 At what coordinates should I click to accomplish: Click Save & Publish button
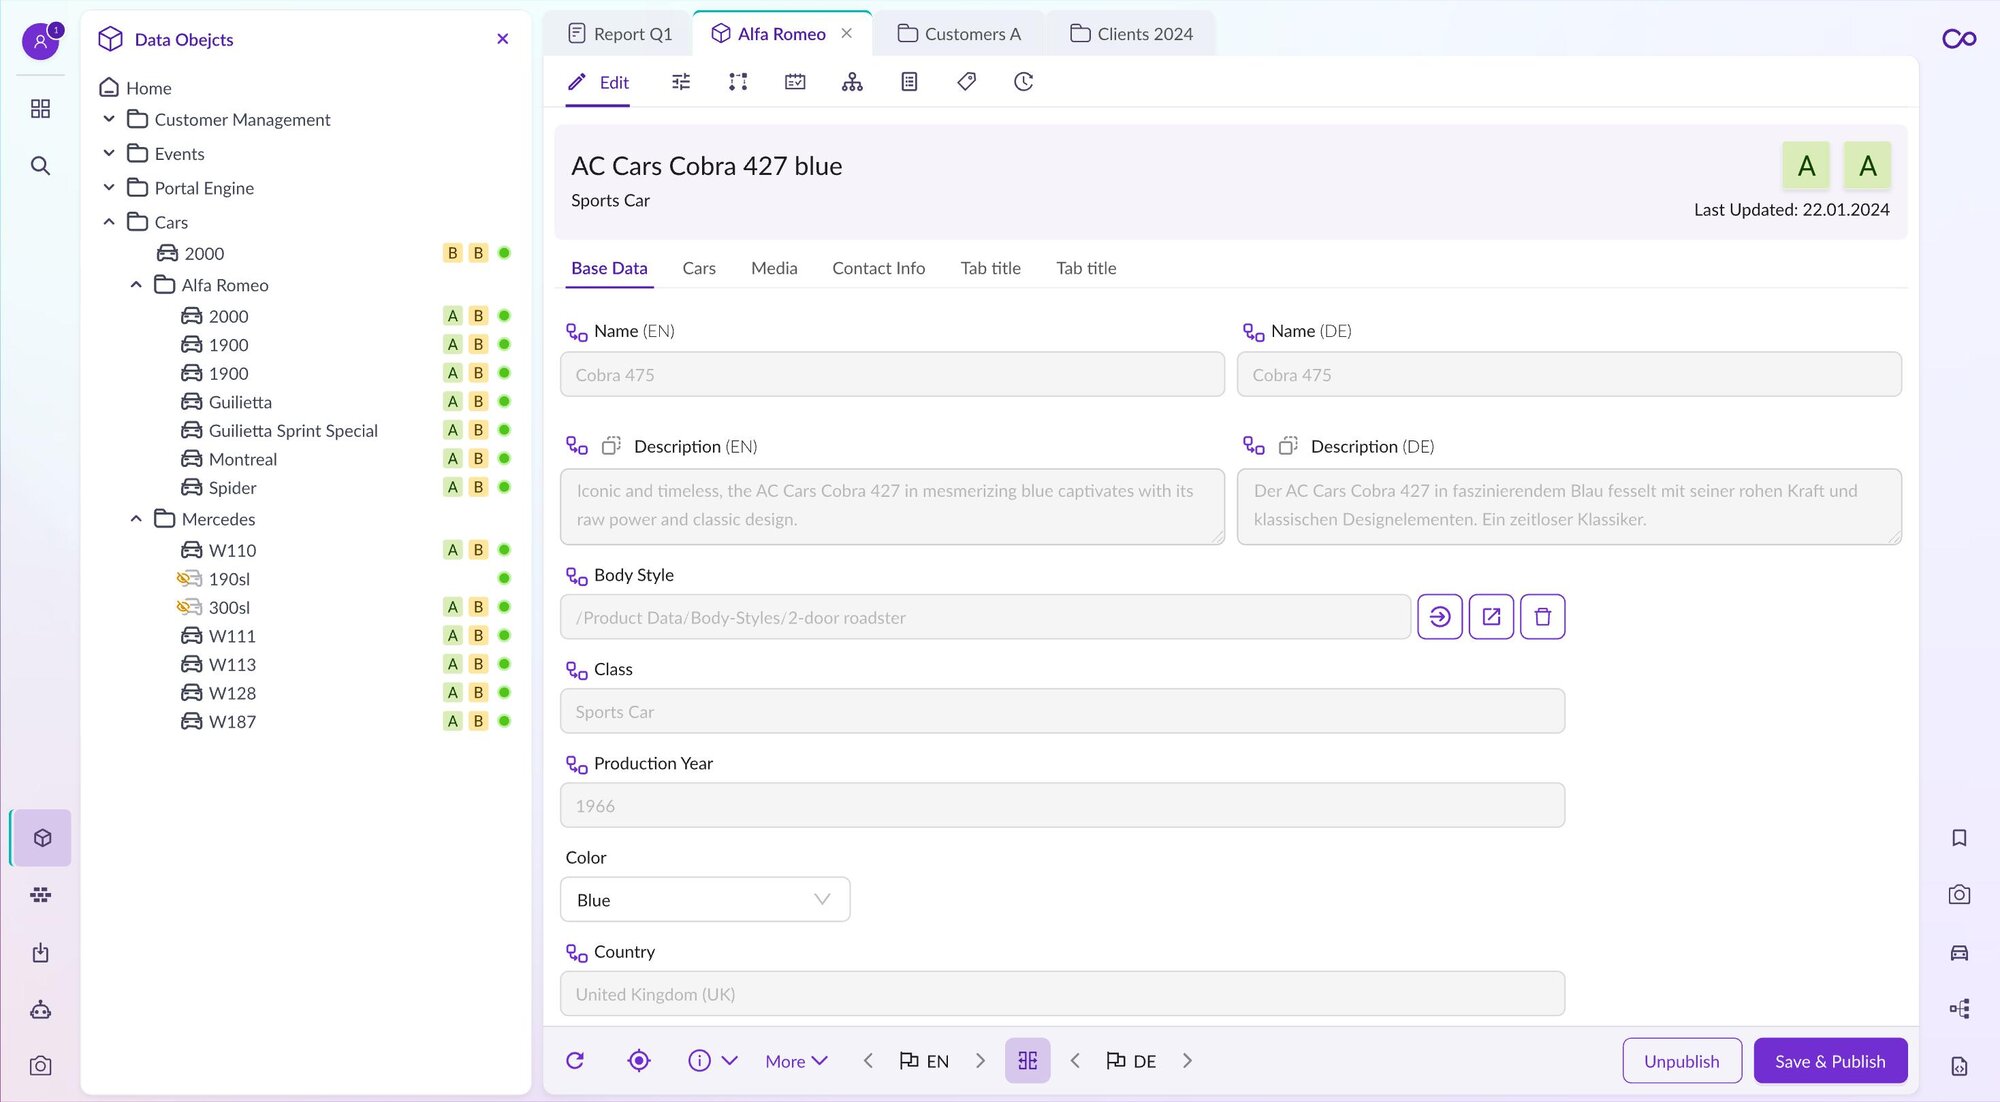tap(1830, 1061)
